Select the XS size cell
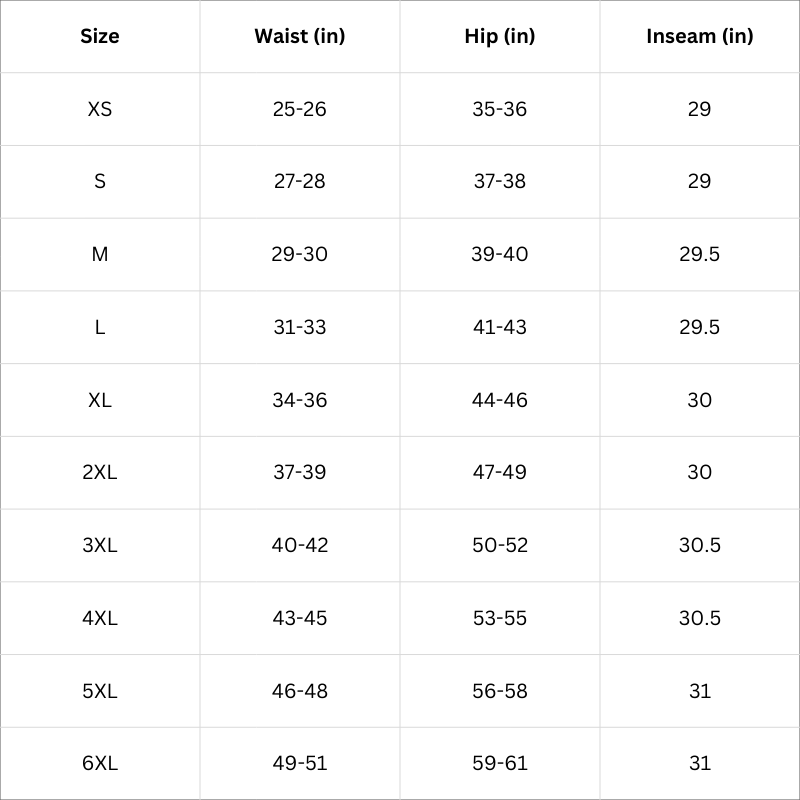The width and height of the screenshot is (800, 800). 100,109
